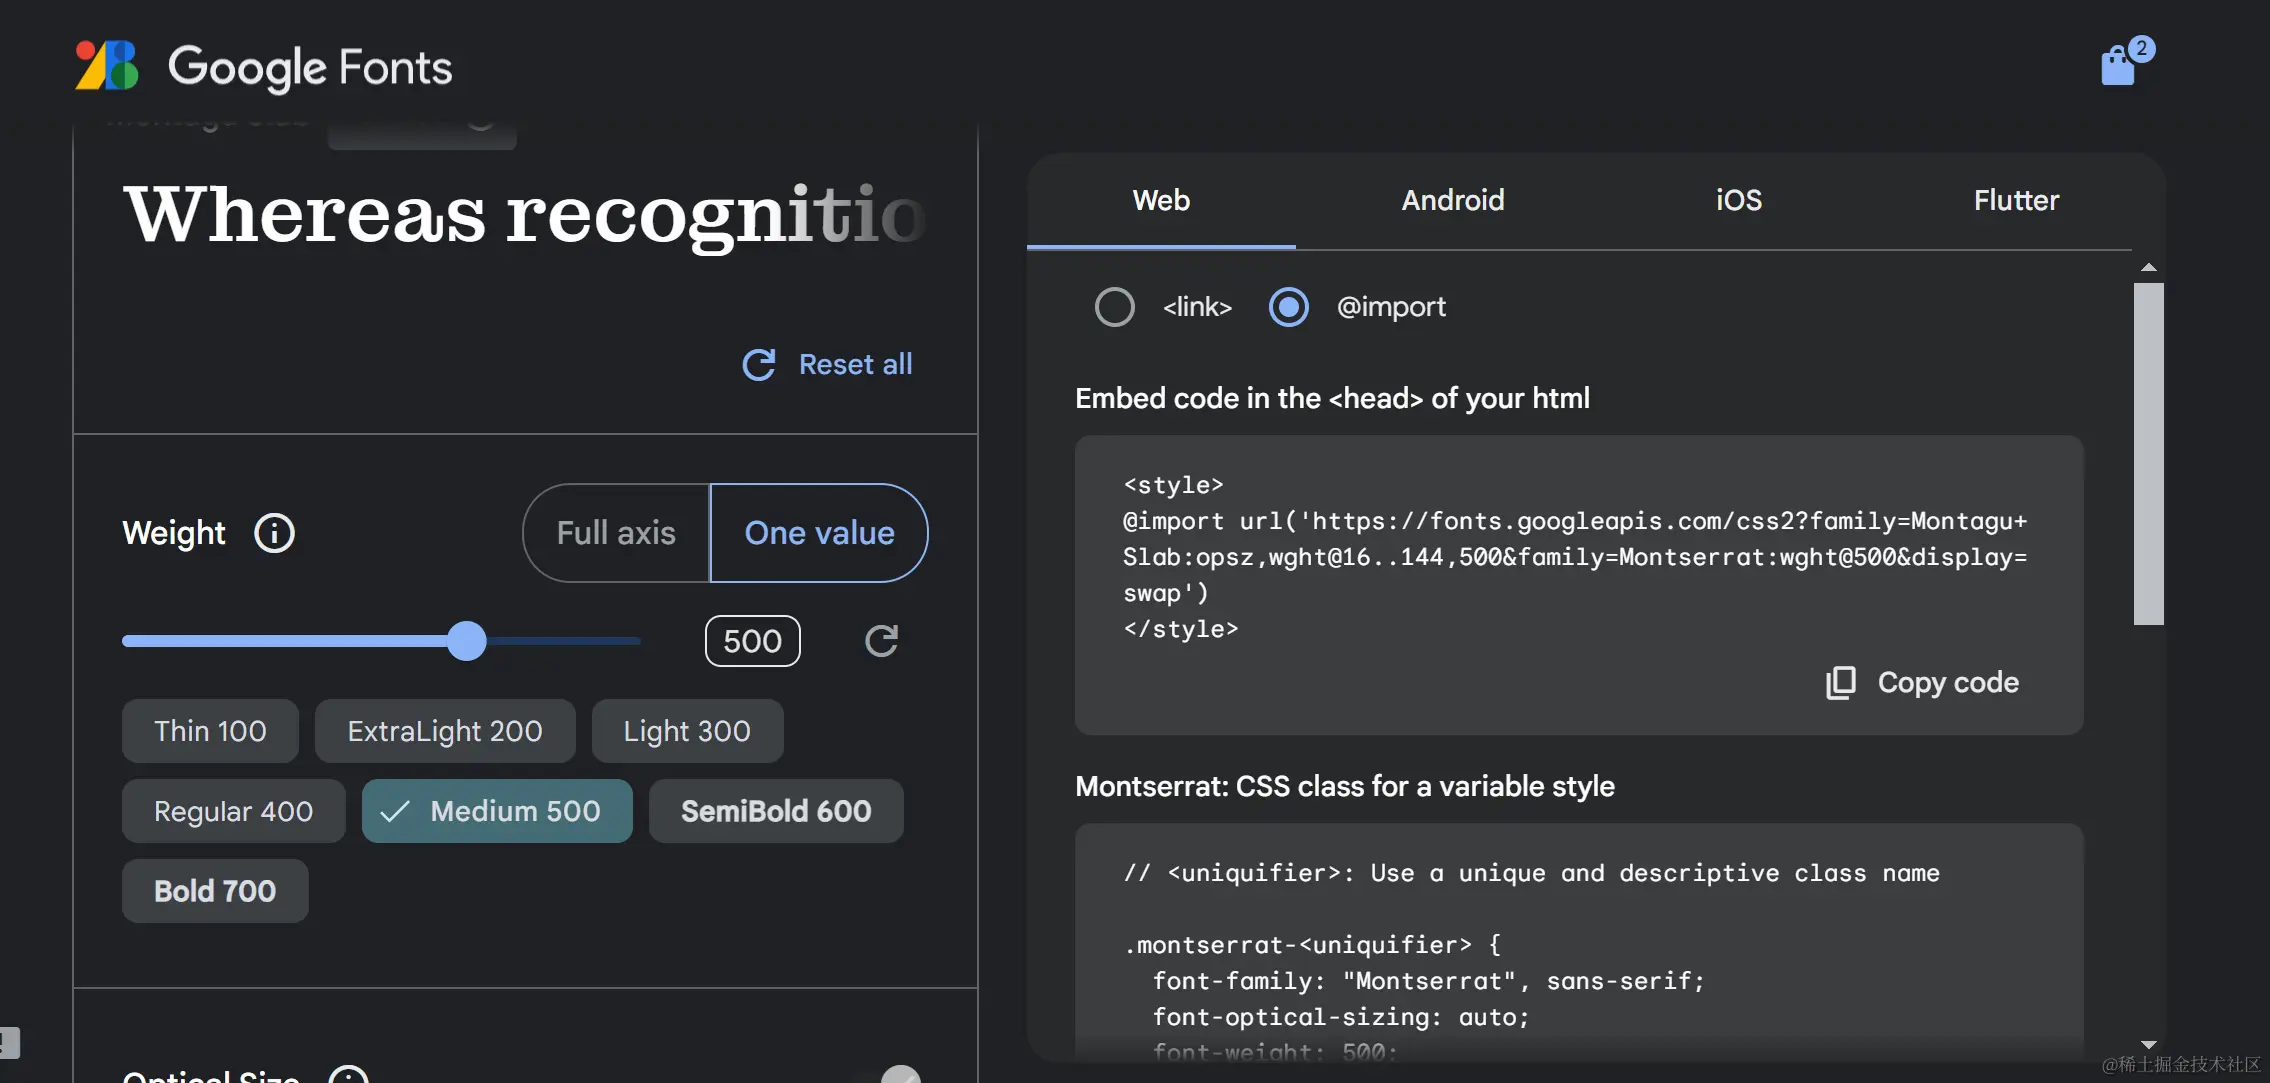Choose the ExtraLight 200 weight chip
Viewport: 2270px width, 1083px height.
tap(445, 731)
